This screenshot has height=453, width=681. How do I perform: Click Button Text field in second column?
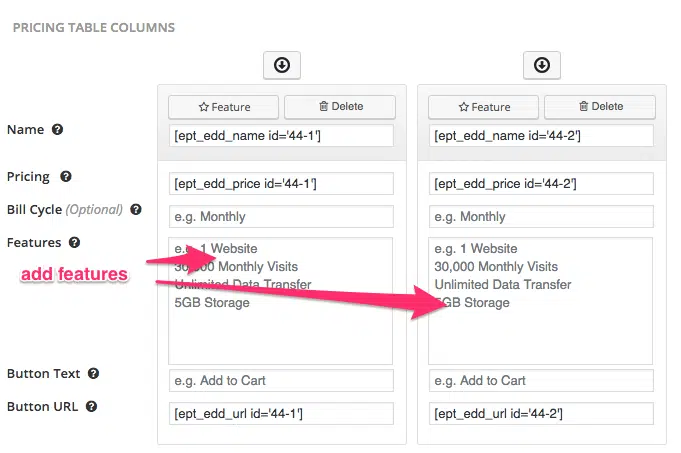pyautogui.click(x=541, y=380)
